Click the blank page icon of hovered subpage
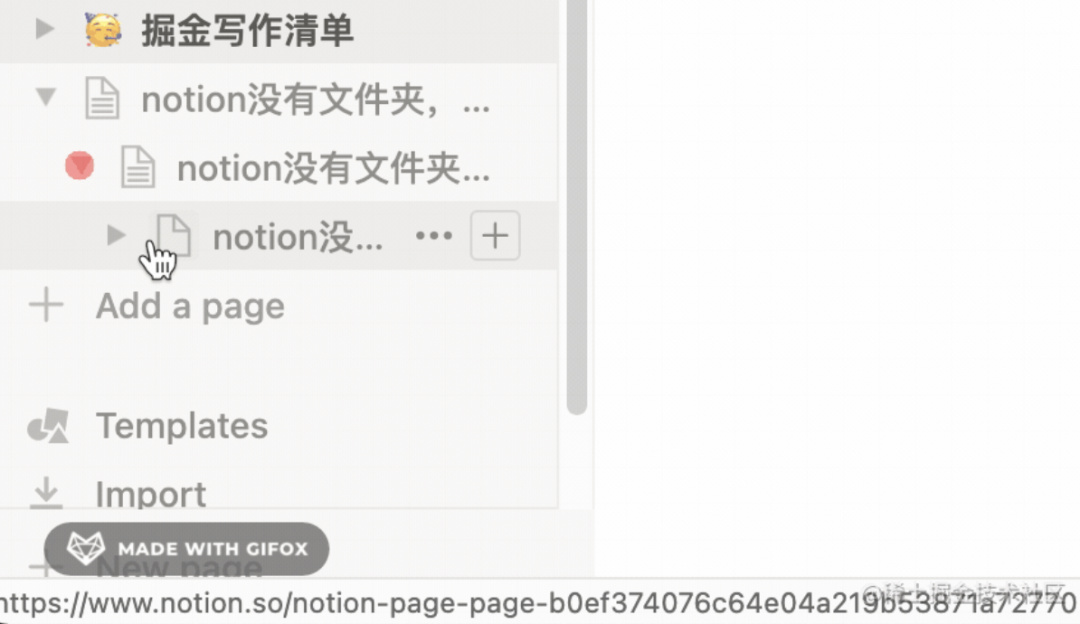Screen dimensions: 1080x624 pyautogui.click(x=173, y=236)
